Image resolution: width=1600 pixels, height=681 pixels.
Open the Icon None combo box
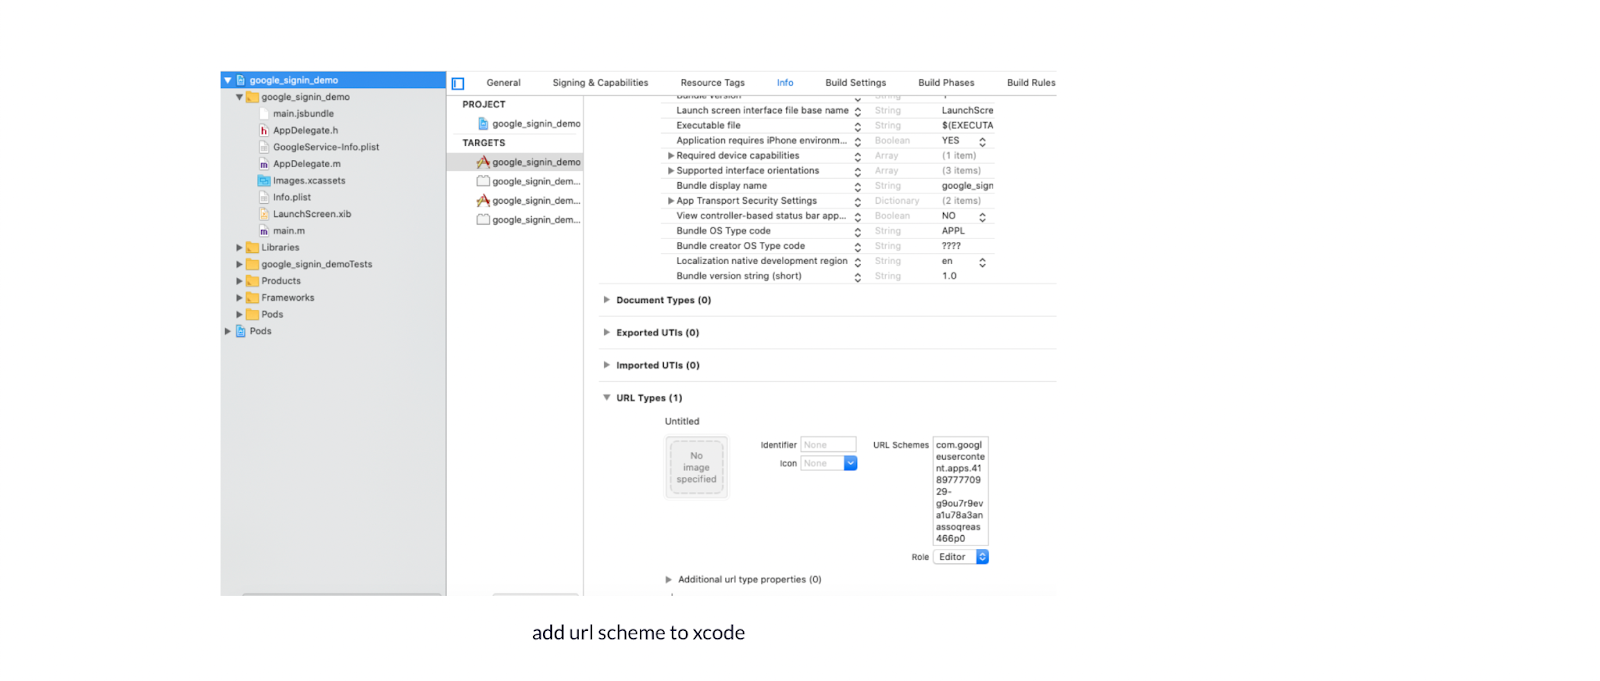829,463
